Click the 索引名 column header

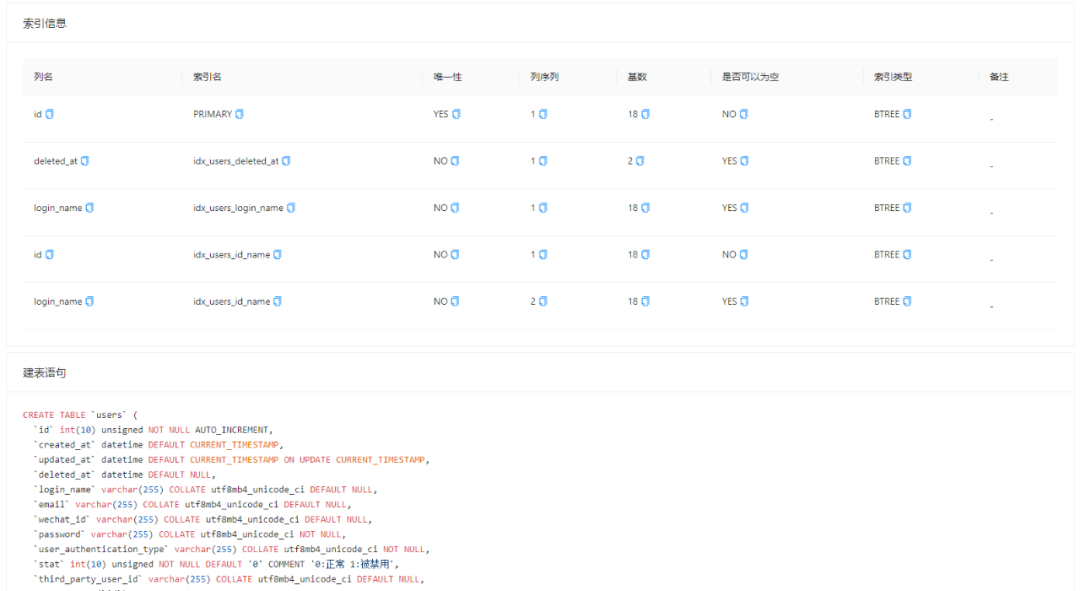pyautogui.click(x=207, y=77)
